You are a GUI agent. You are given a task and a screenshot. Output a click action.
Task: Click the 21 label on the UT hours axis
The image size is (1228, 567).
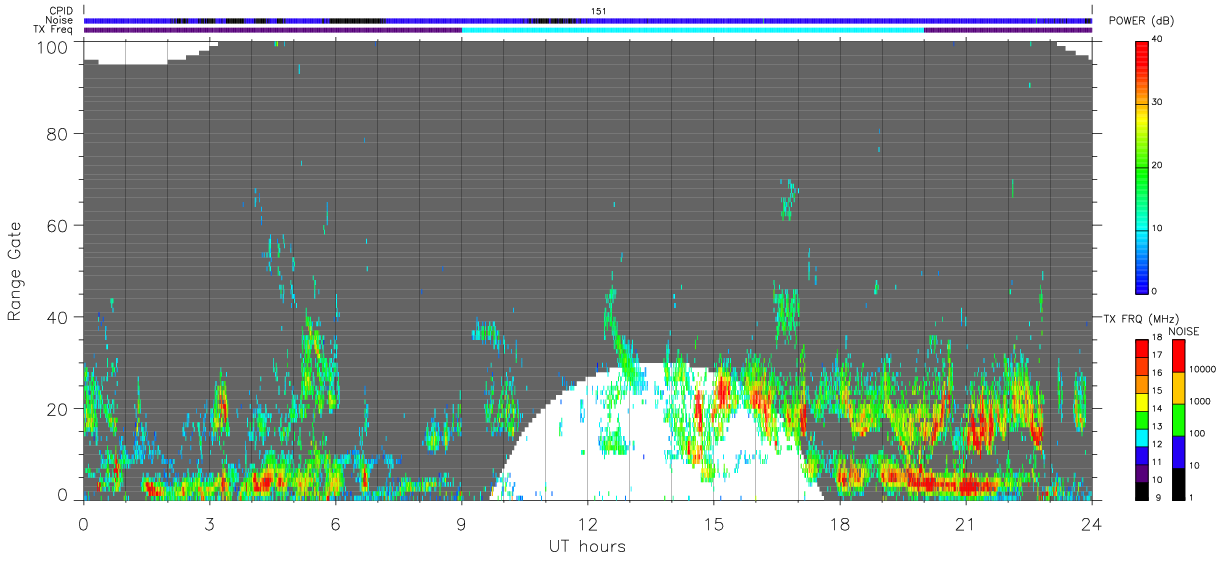coord(966,523)
